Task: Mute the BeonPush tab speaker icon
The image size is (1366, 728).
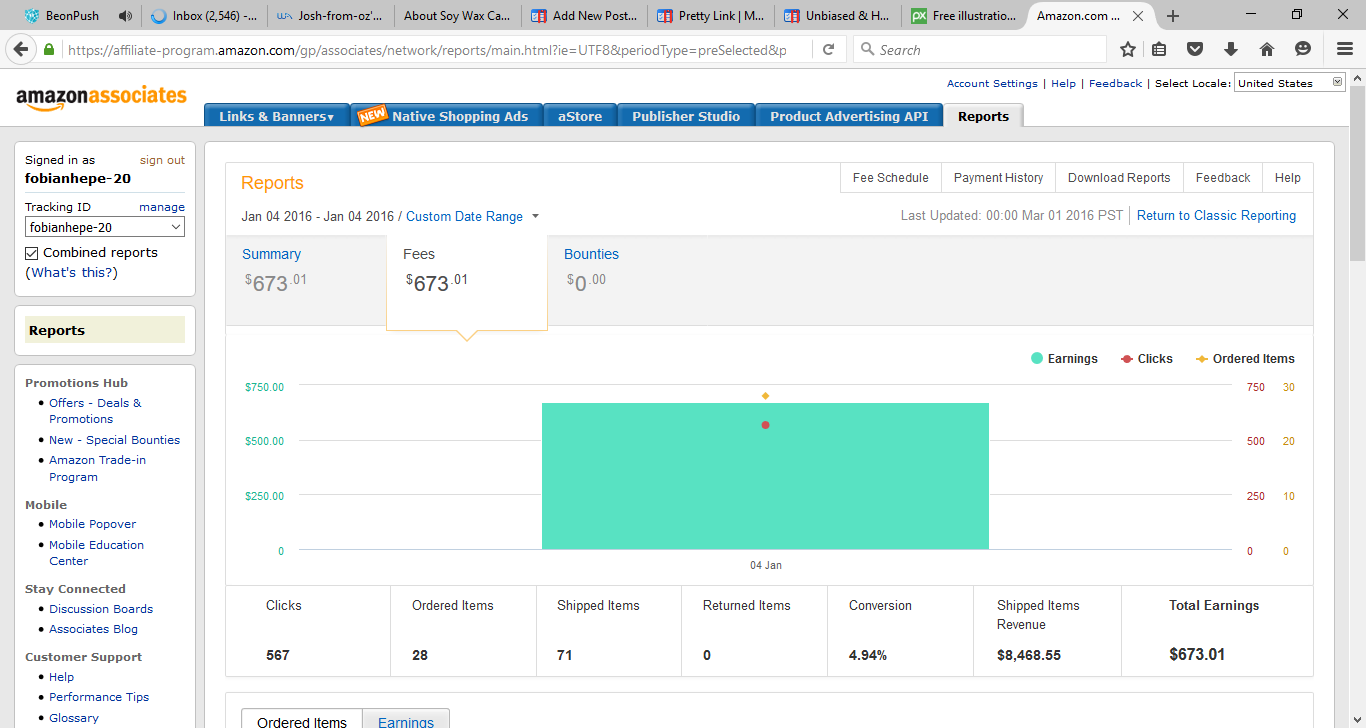Action: pyautogui.click(x=125, y=16)
